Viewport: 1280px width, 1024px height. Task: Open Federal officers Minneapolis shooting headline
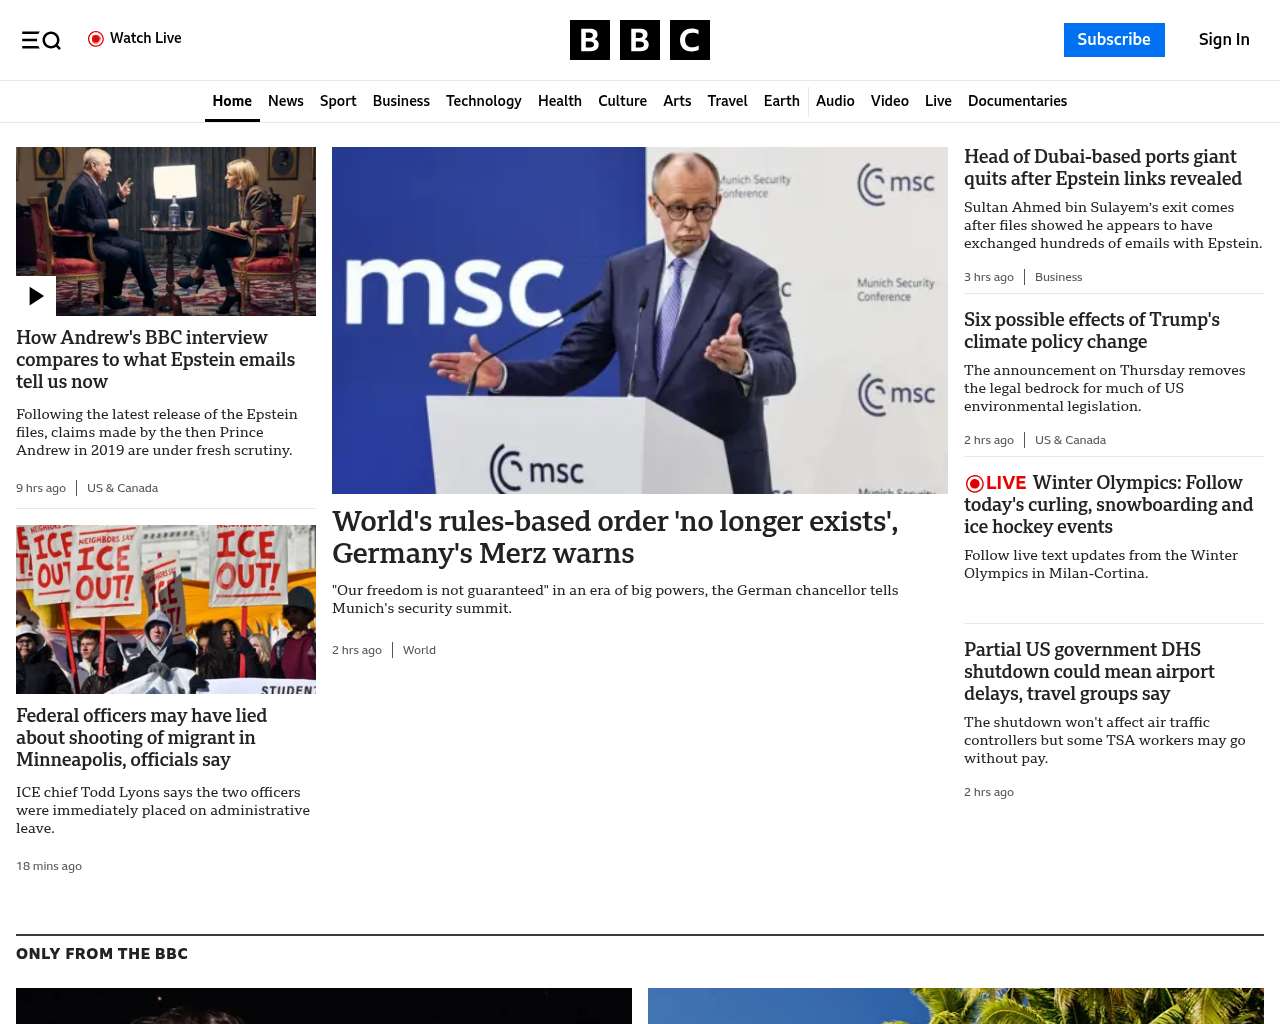pyautogui.click(x=141, y=738)
